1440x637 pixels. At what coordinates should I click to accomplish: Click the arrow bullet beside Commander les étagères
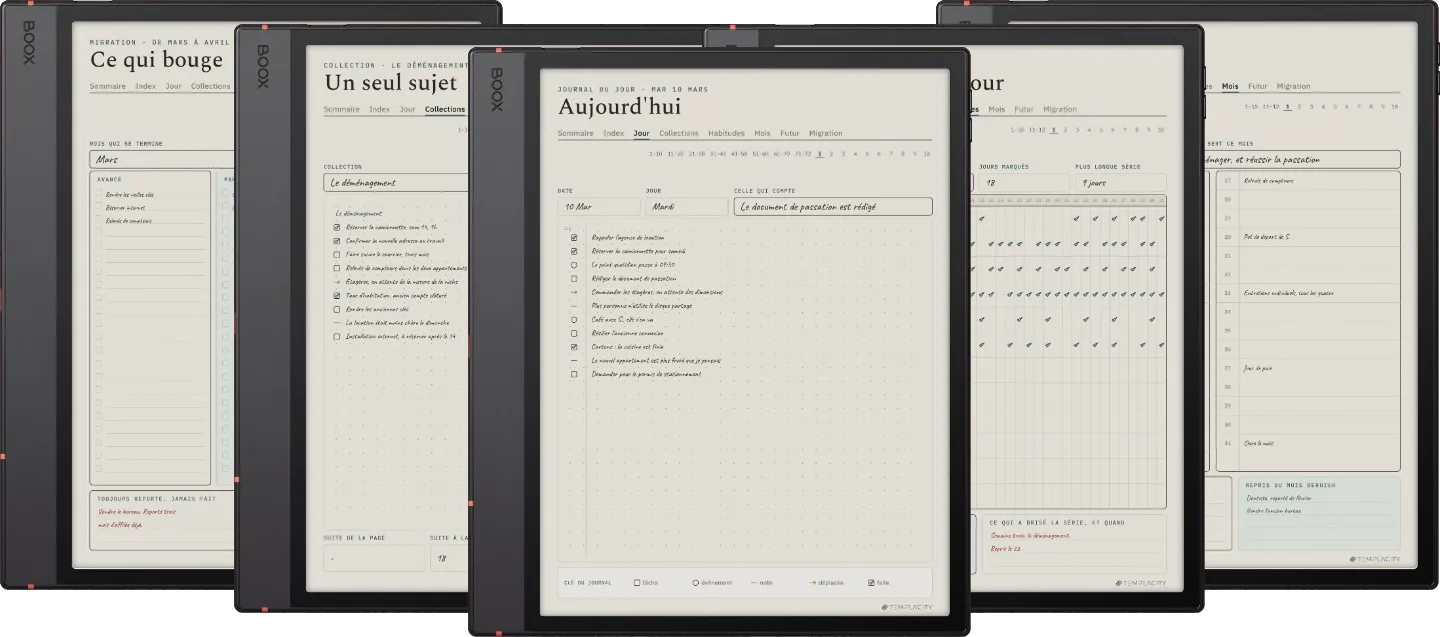pos(574,292)
